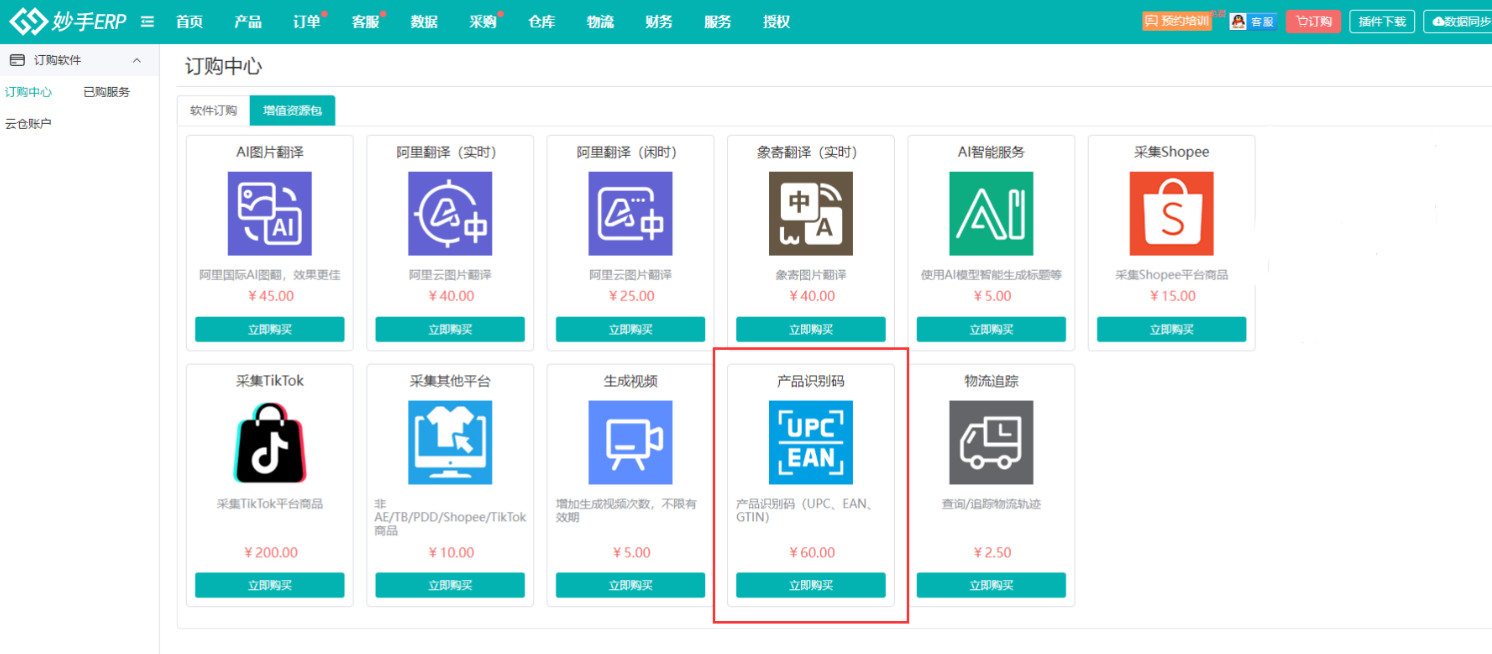Open the 客服 menu
The width and height of the screenshot is (1492, 654).
coord(366,22)
